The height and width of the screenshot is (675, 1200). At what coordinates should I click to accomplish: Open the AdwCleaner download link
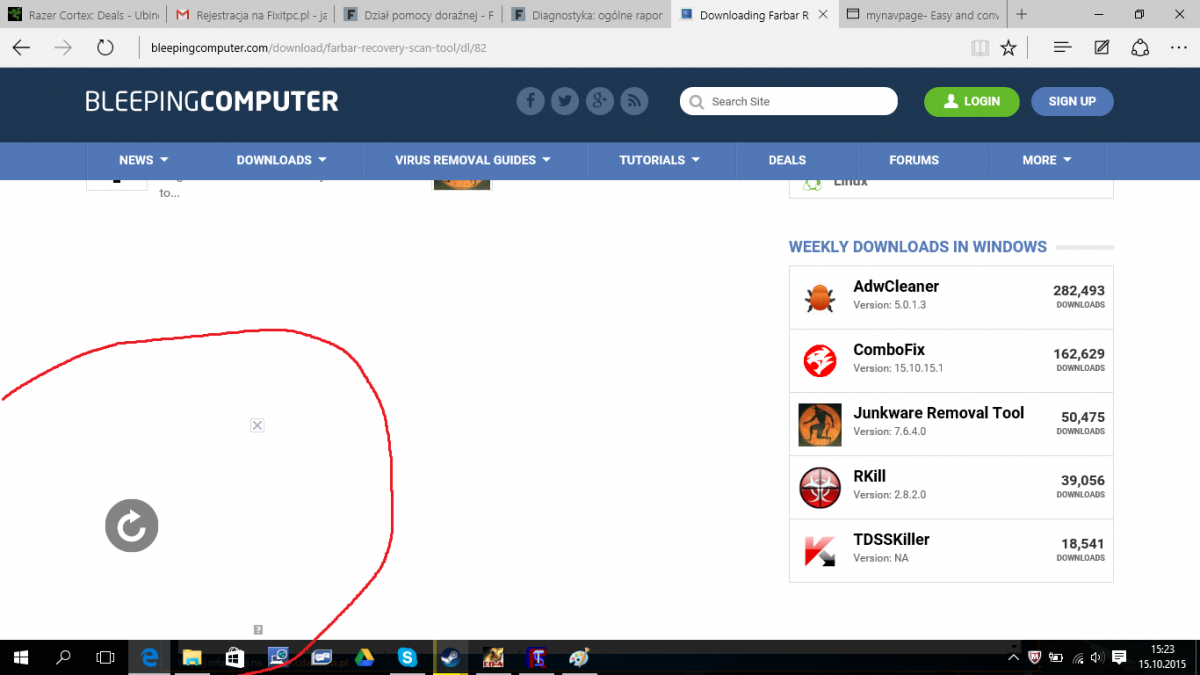896,286
